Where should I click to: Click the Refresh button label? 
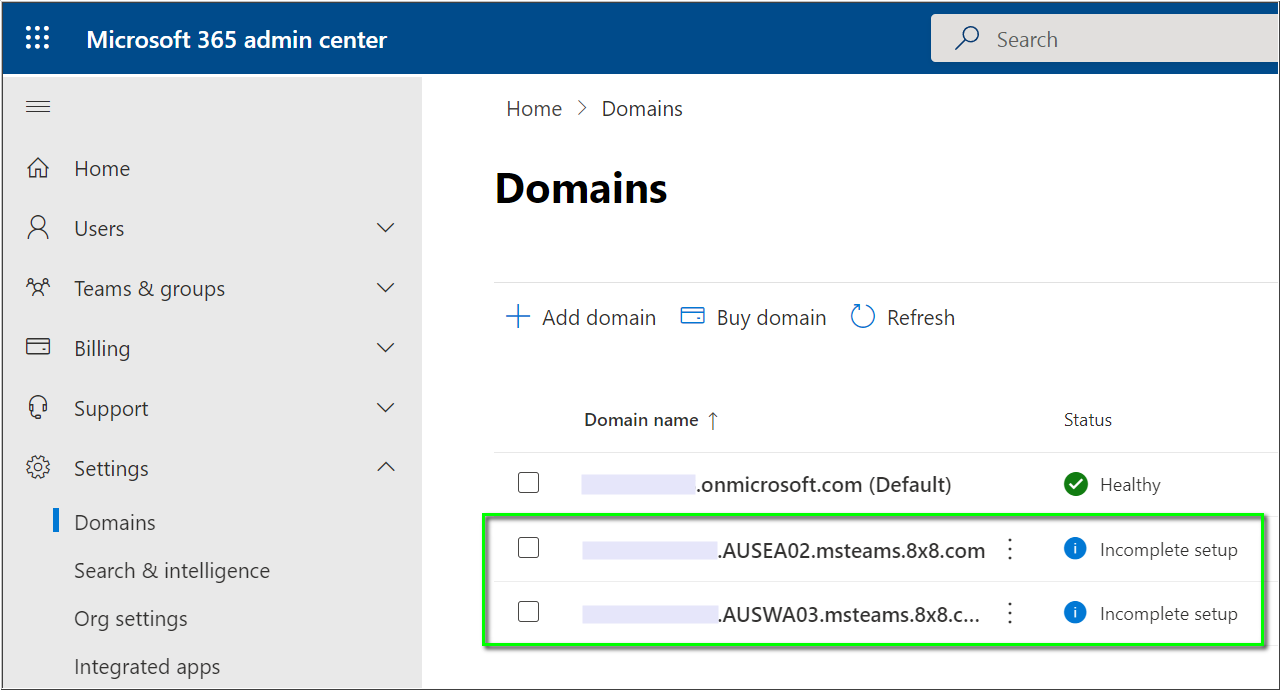tap(921, 318)
